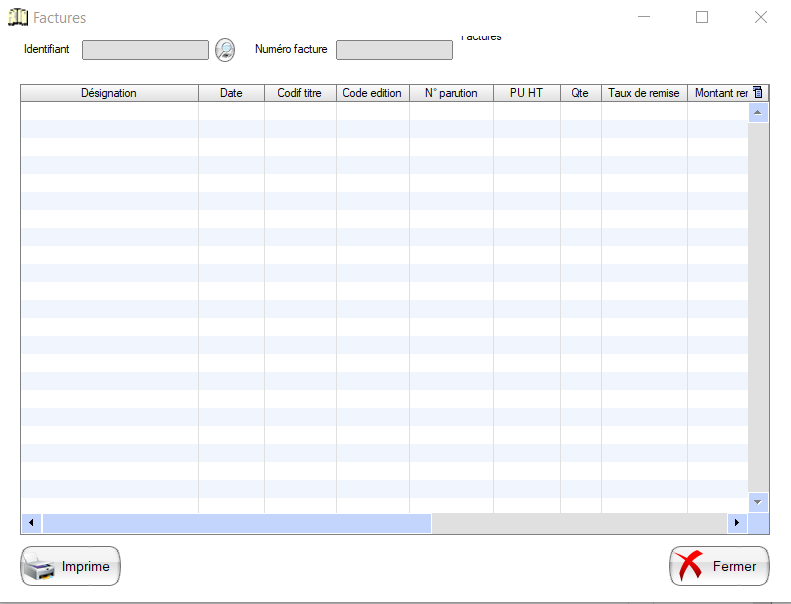Maximize the Factures window
The image size is (791, 604).
[702, 17]
